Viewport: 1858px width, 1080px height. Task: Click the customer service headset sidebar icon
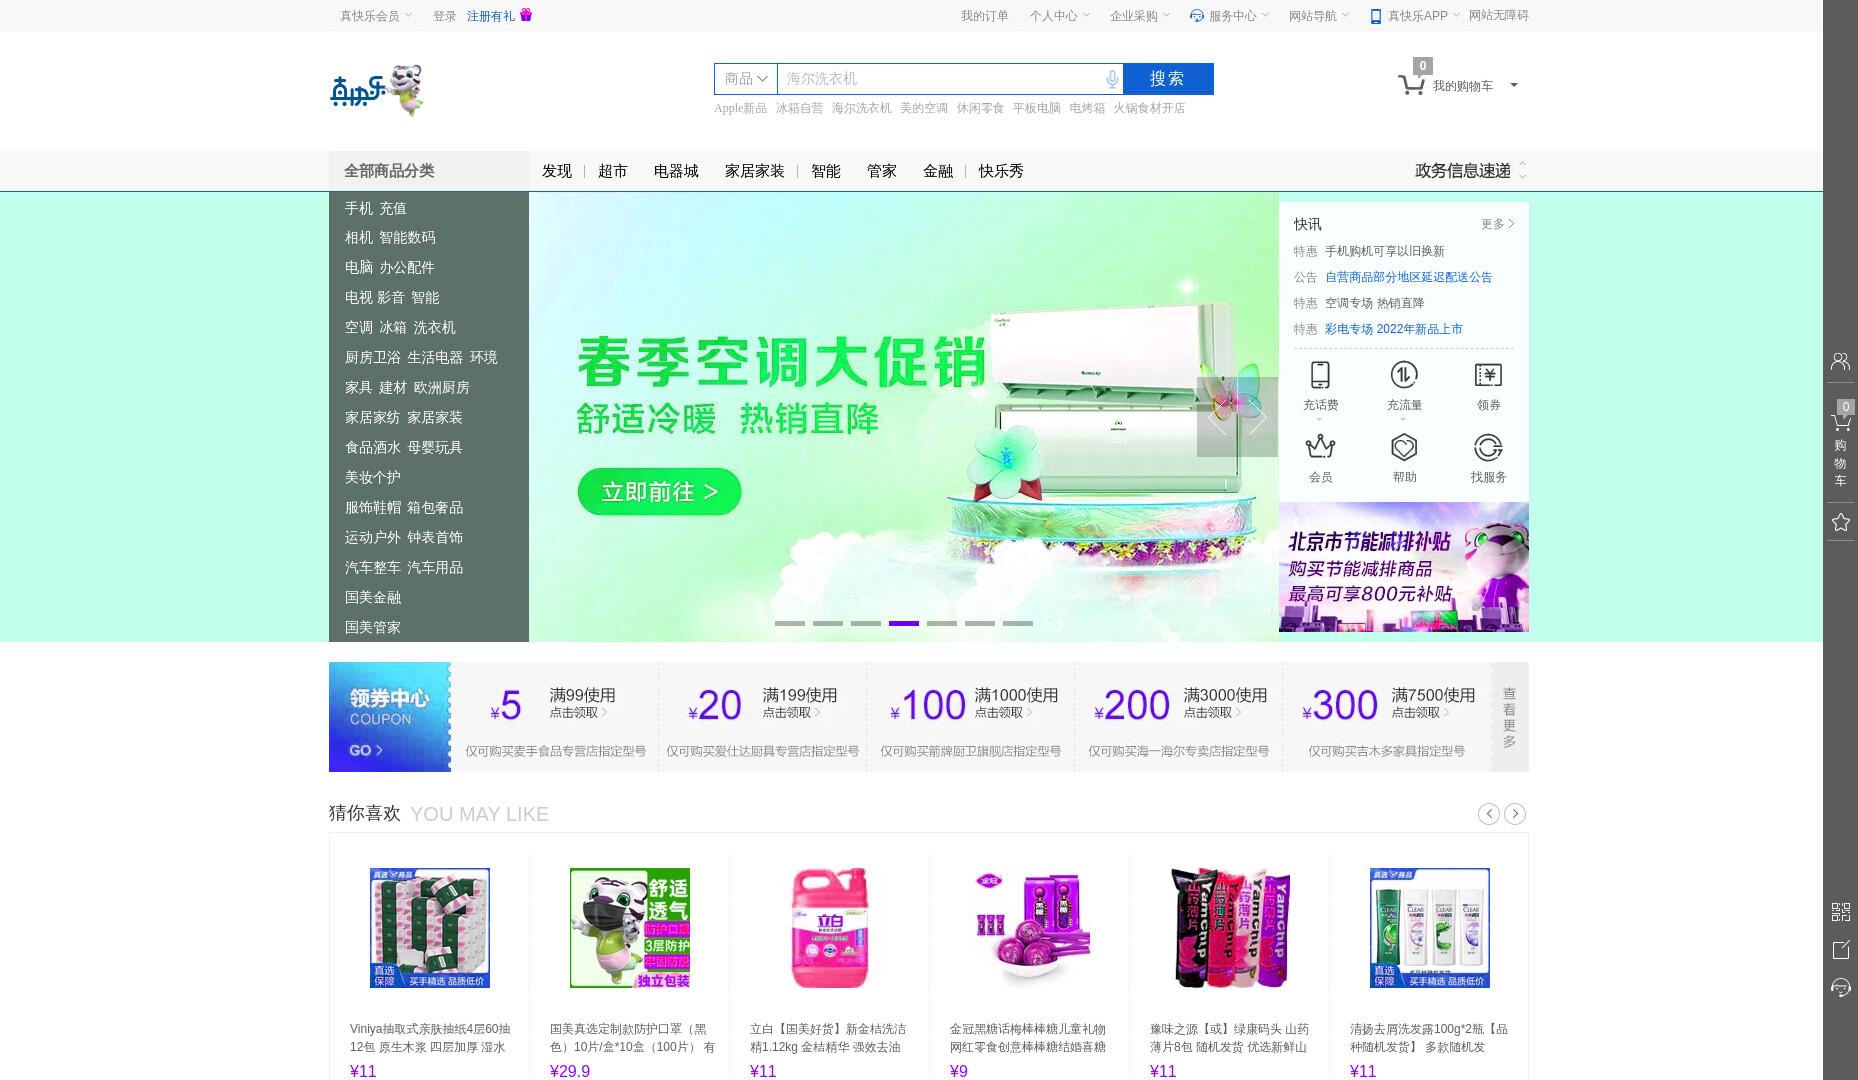[1840, 988]
